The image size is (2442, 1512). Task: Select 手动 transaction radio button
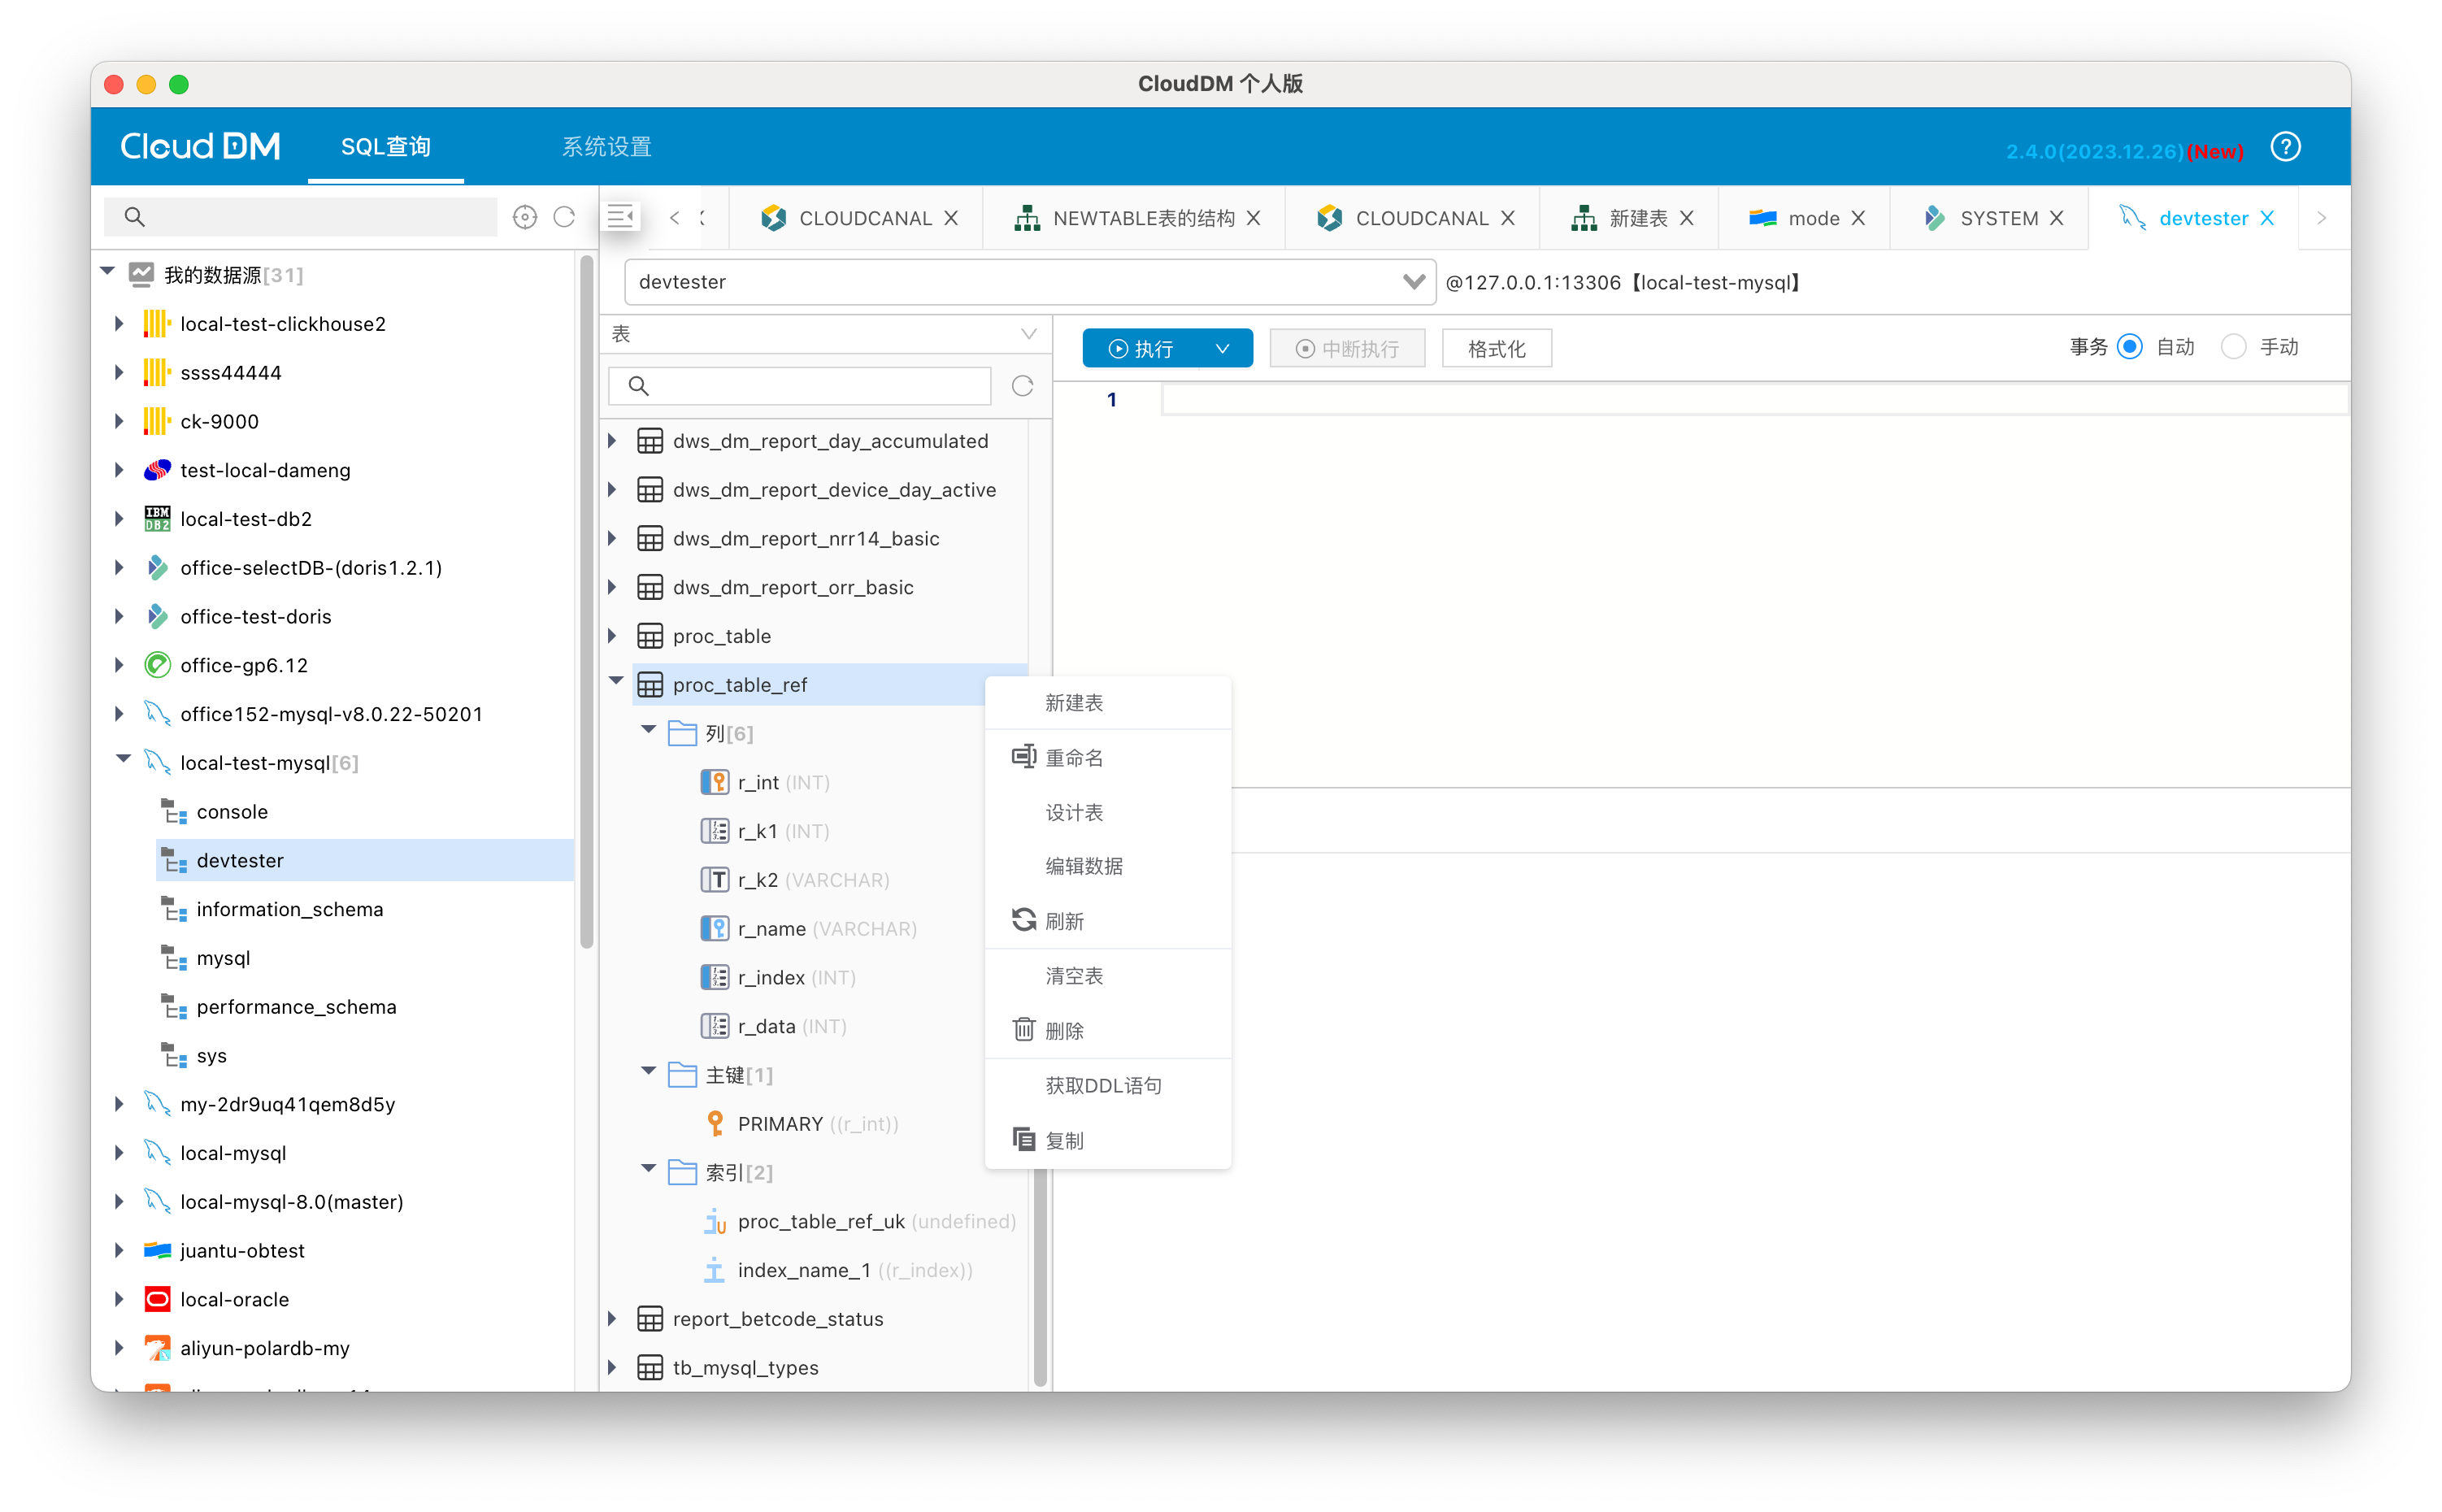[x=2233, y=347]
